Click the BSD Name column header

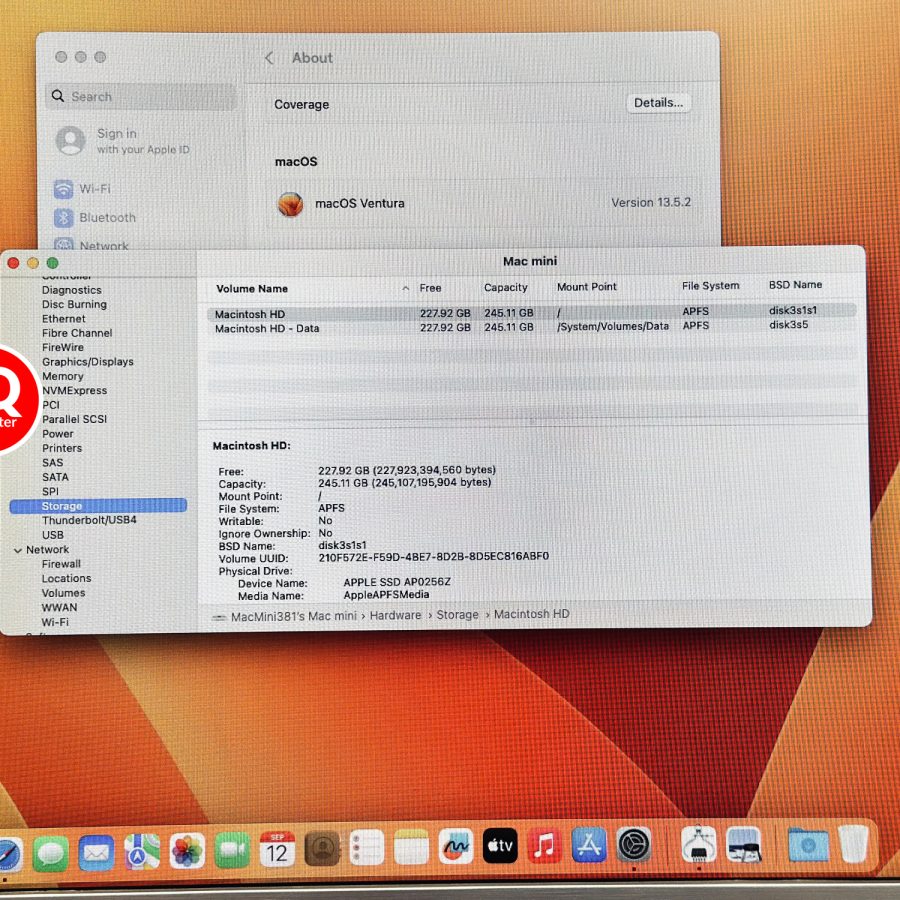(x=796, y=285)
